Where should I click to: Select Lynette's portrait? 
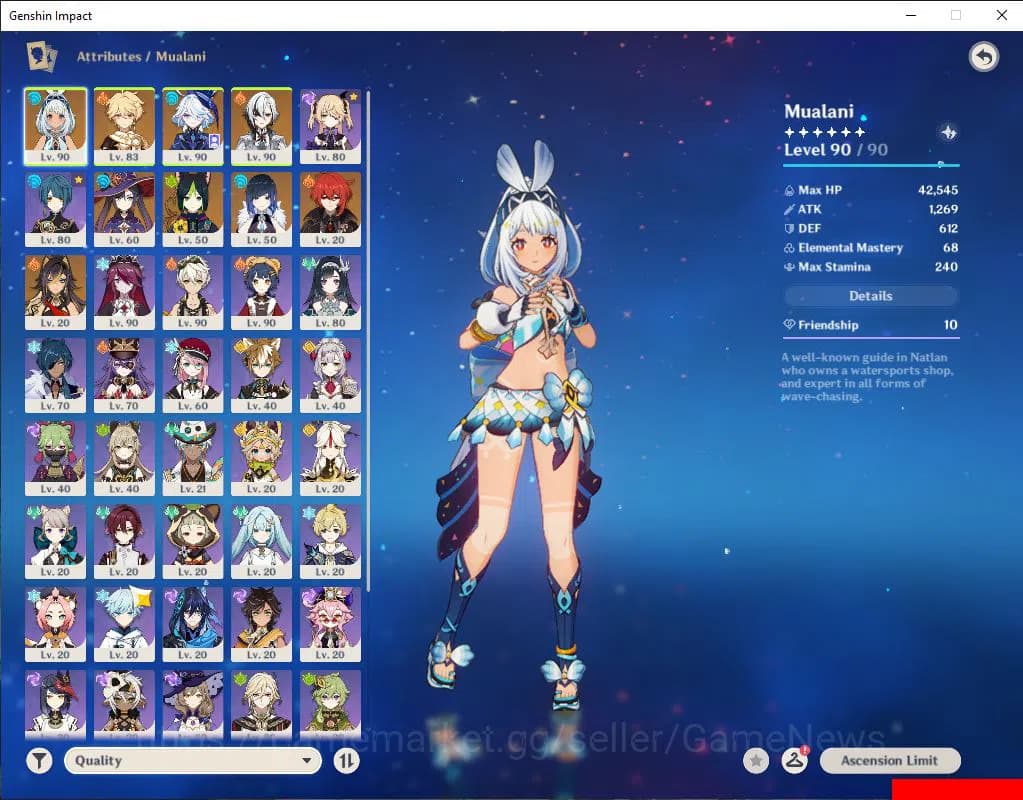[x=55, y=541]
